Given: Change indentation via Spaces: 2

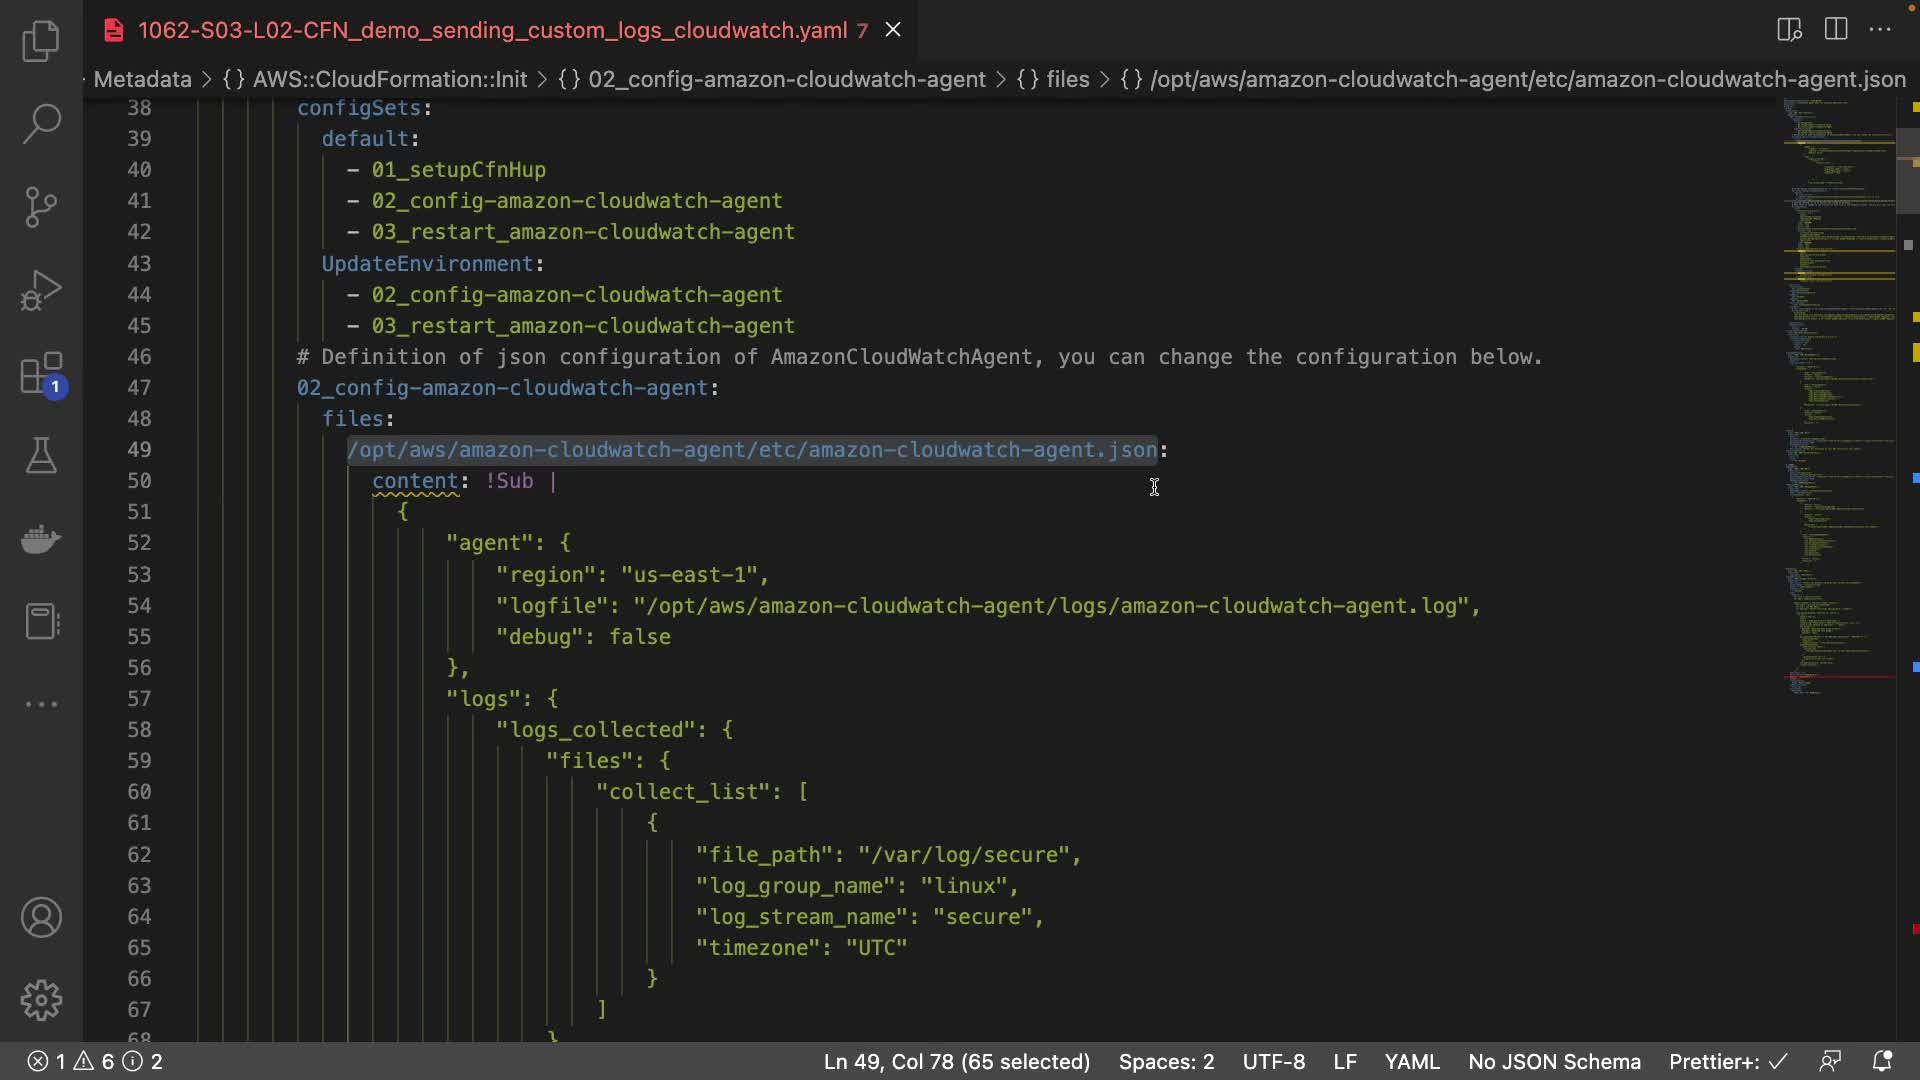Looking at the screenshot, I should coord(1166,1061).
